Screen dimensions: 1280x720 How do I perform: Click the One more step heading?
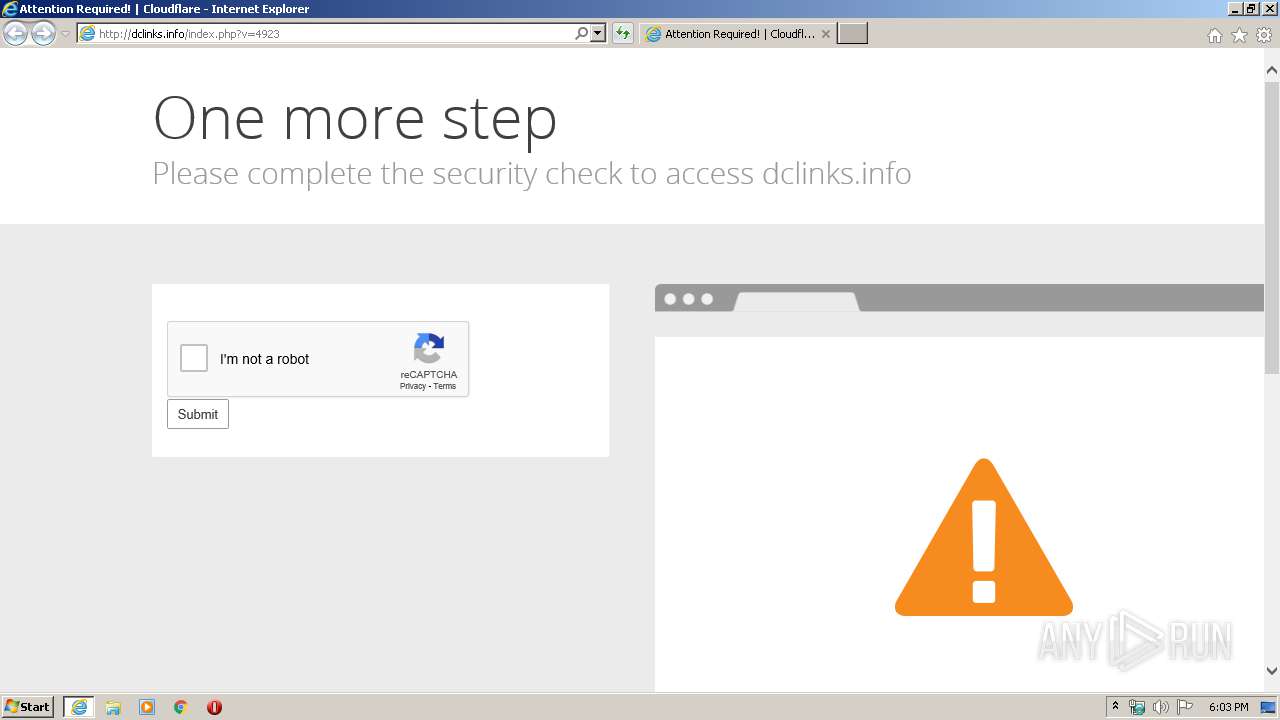pyautogui.click(x=355, y=118)
